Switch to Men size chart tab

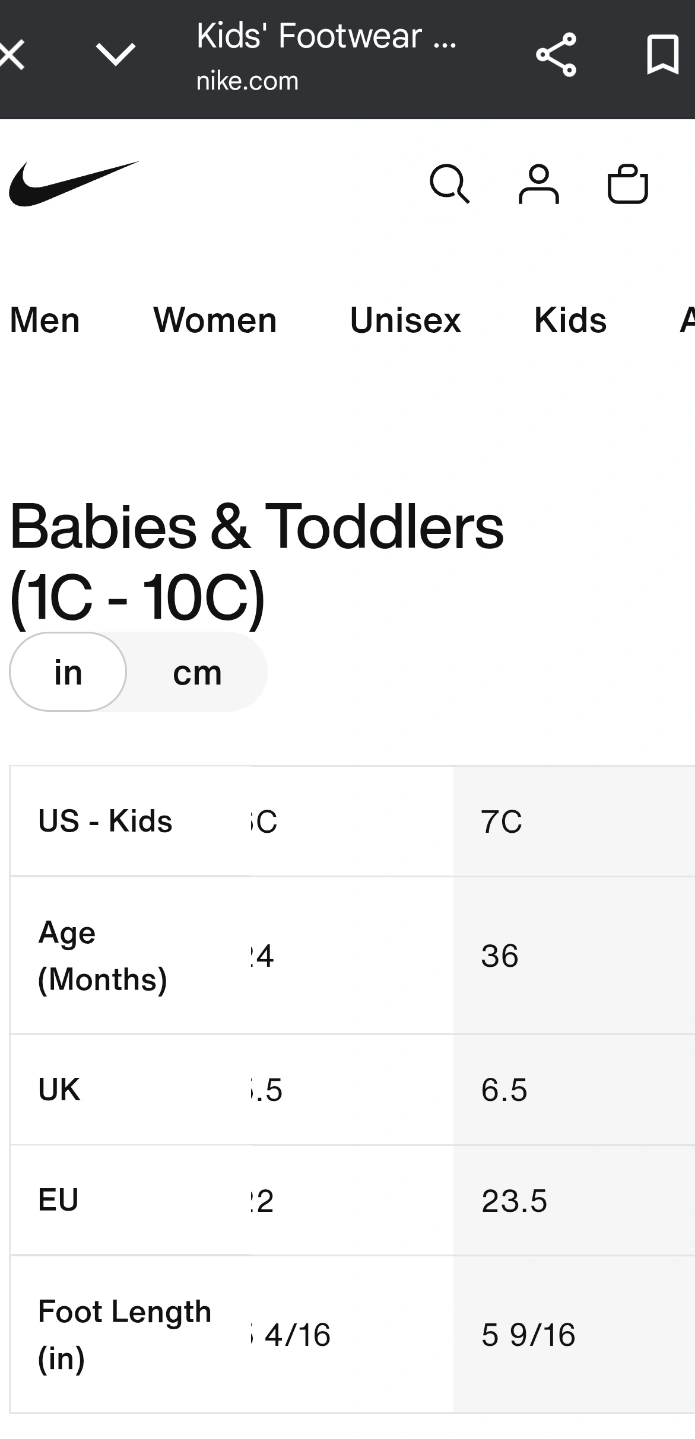(x=45, y=320)
